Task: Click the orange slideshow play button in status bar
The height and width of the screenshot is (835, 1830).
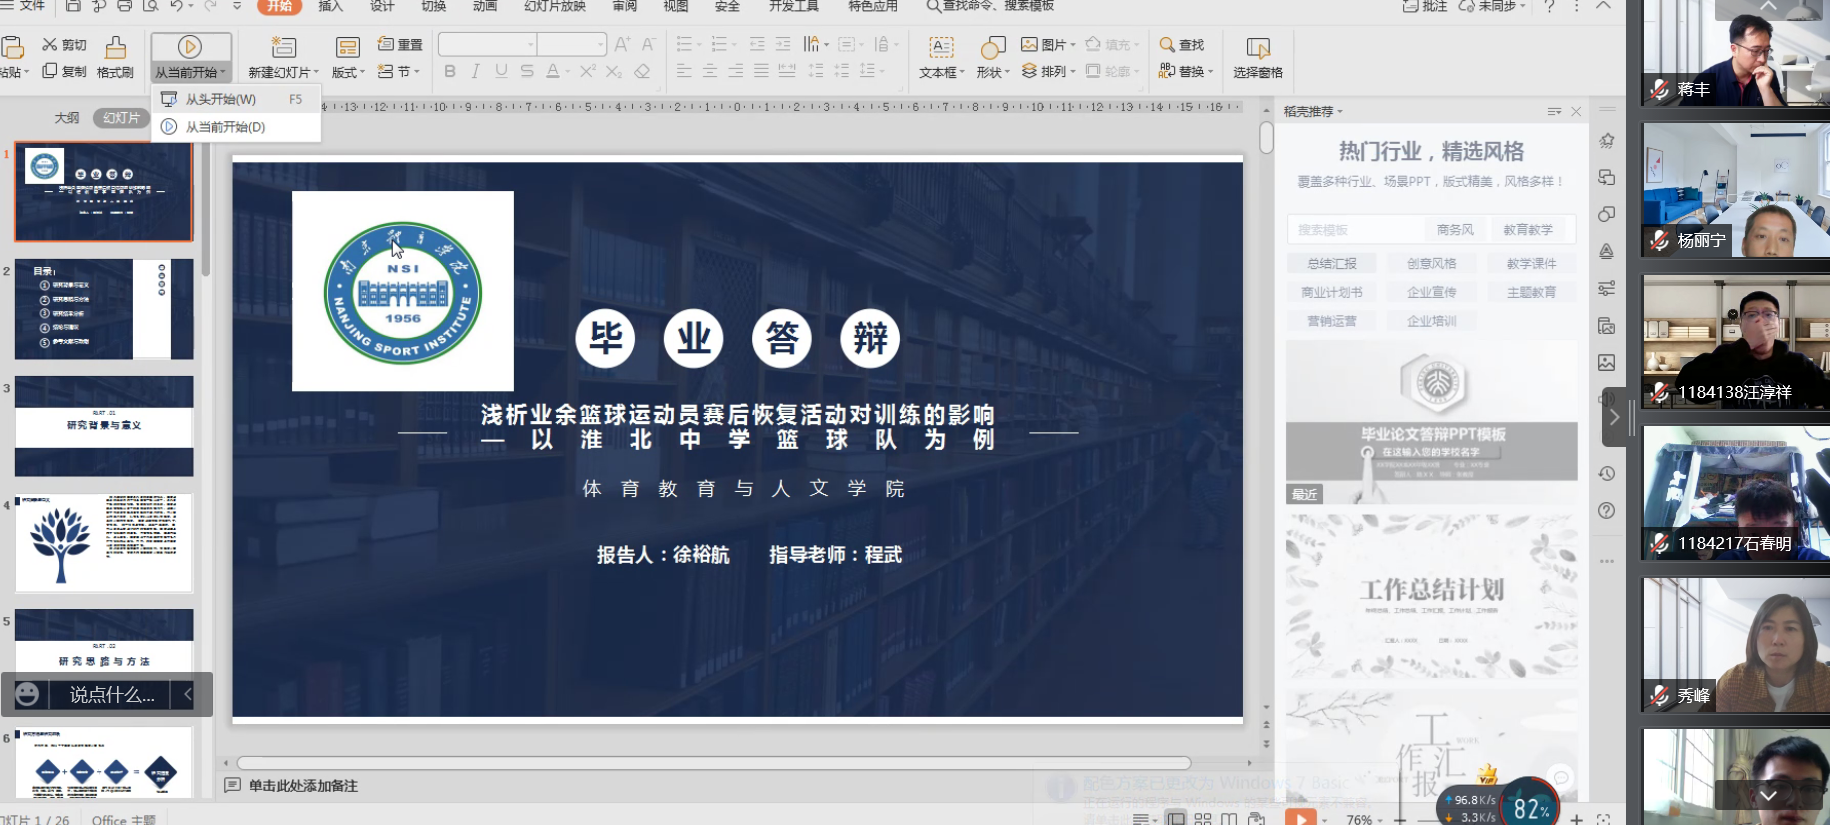Action: 1300,818
